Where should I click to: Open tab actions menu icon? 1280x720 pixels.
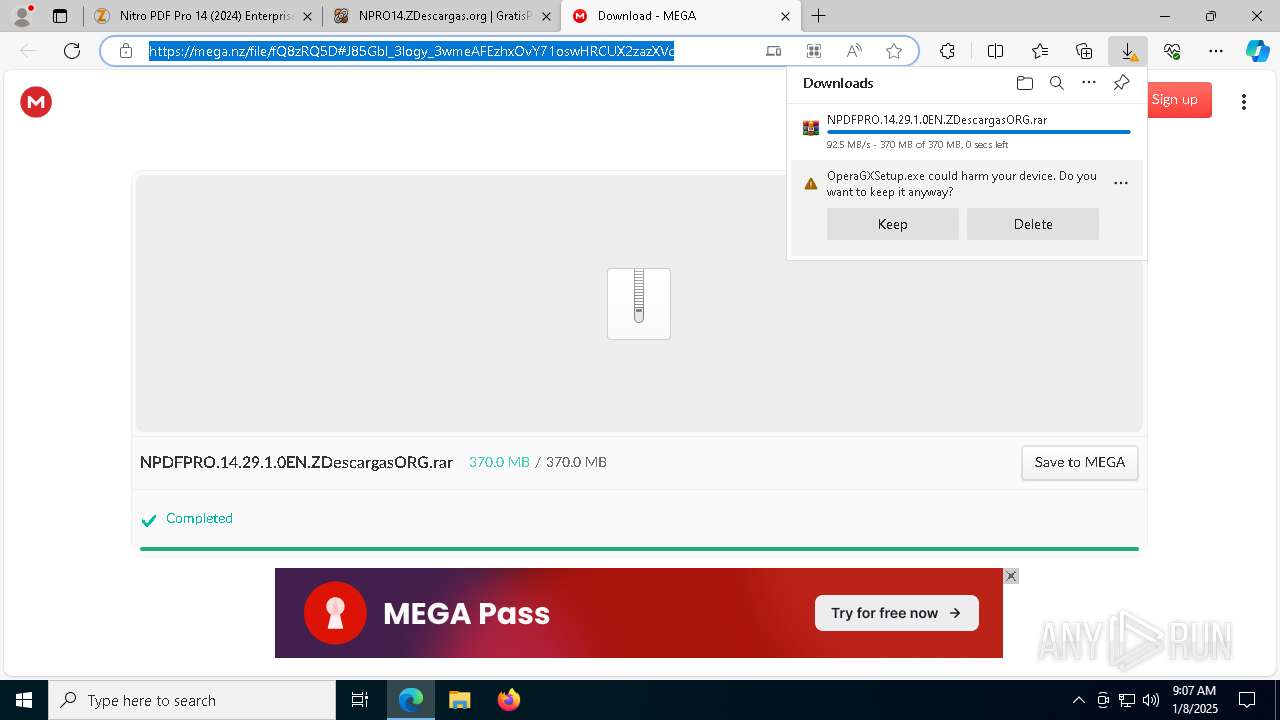(60, 16)
